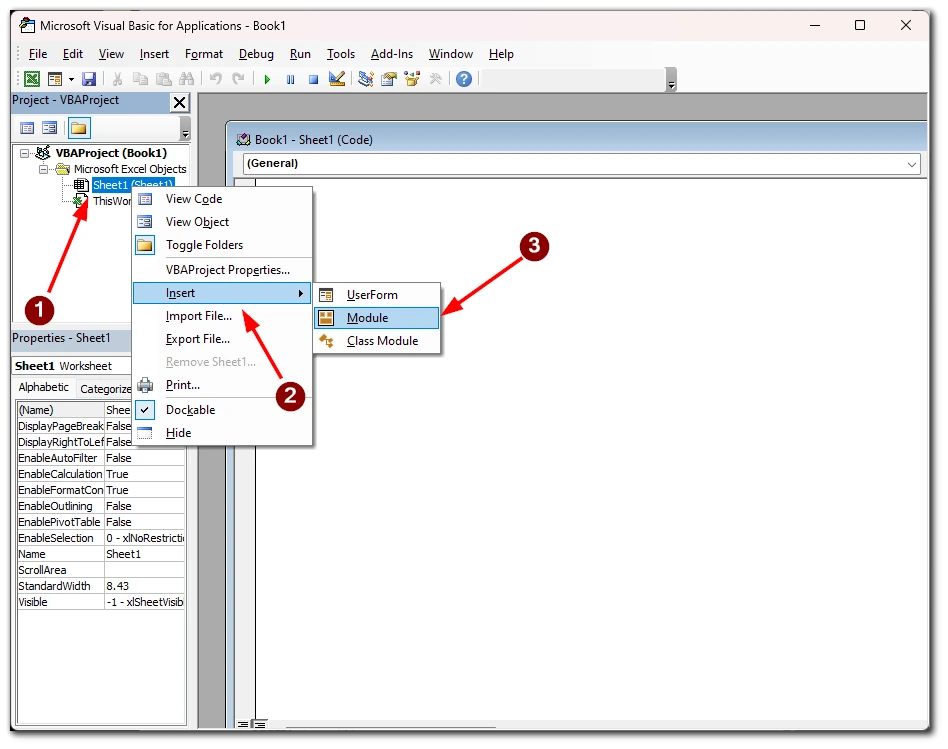Select the StandardWidth value 8.43
948x749 pixels.
144,586
